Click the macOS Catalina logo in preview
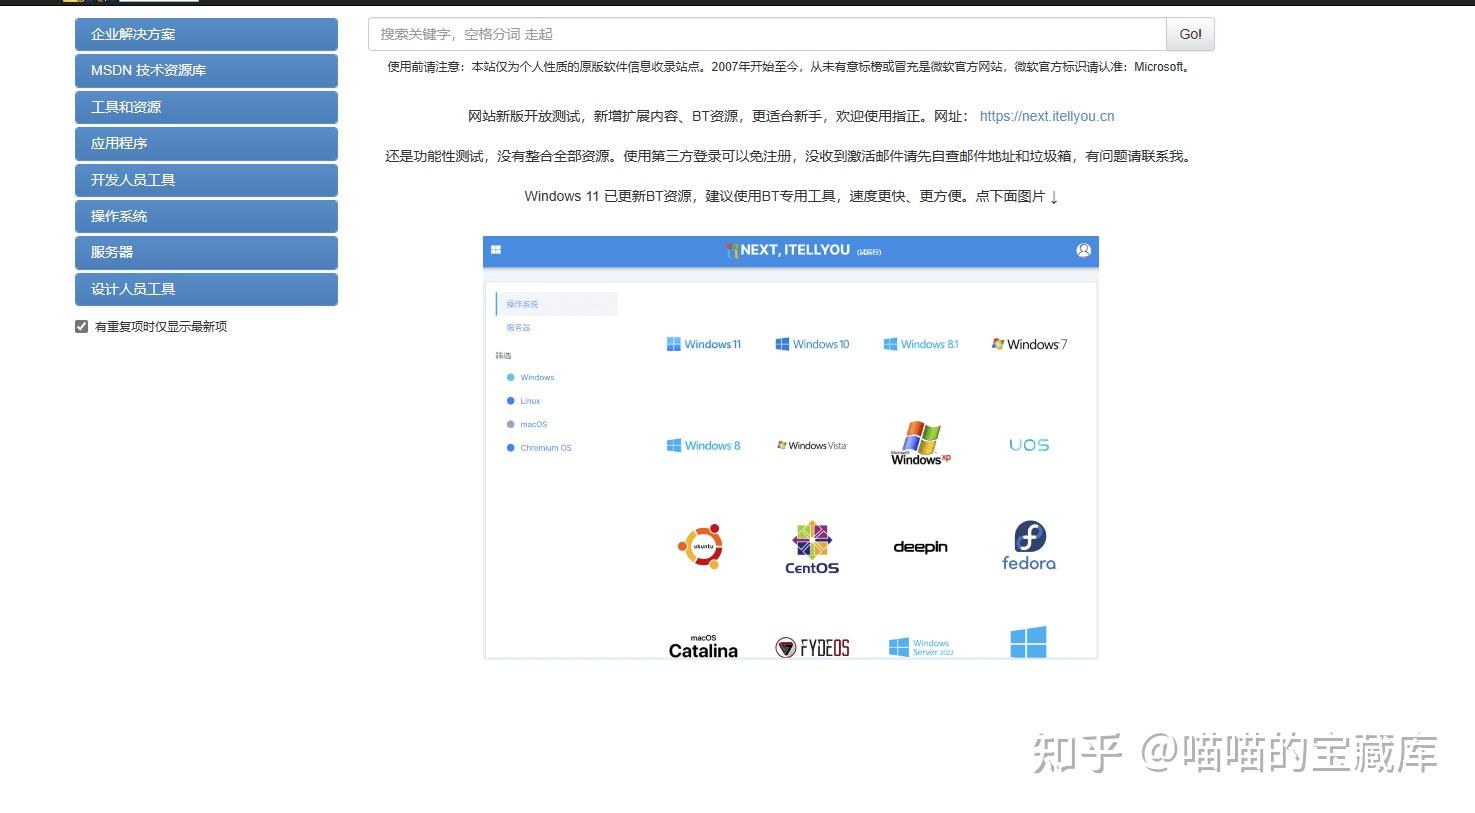Screen dimensions: 1475x813 703,647
